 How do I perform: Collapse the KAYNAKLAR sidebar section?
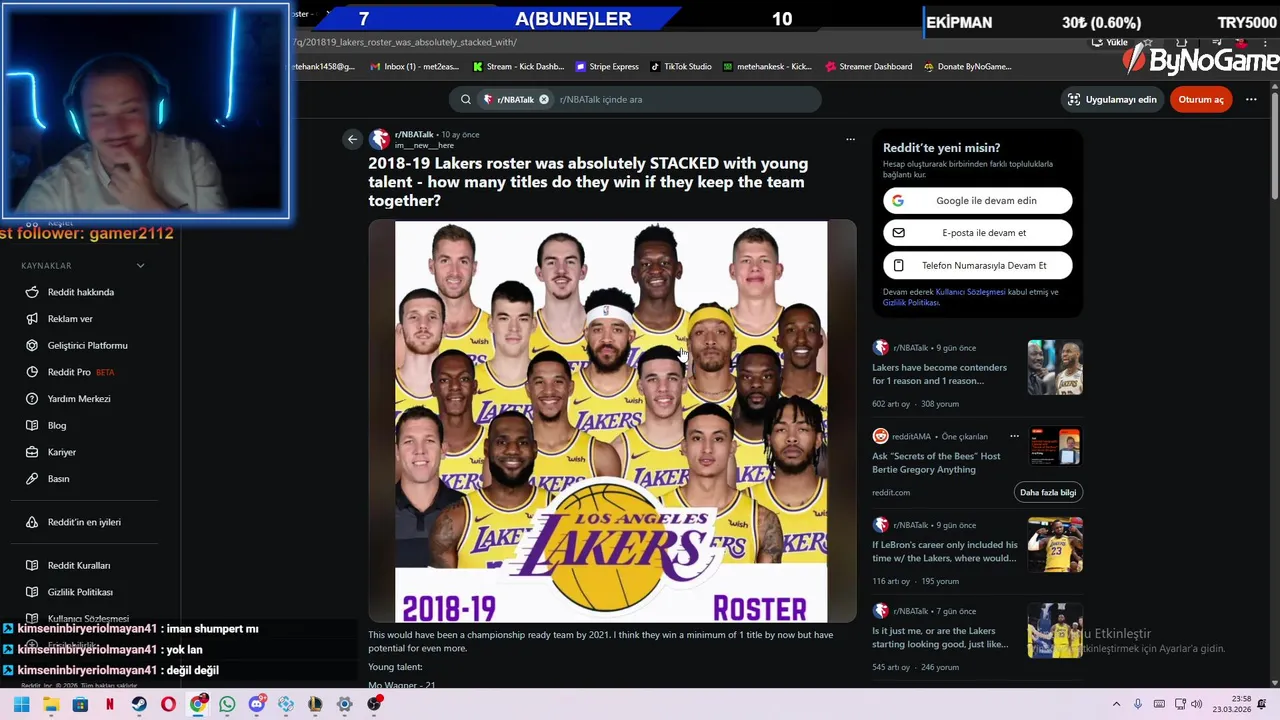pos(140,265)
